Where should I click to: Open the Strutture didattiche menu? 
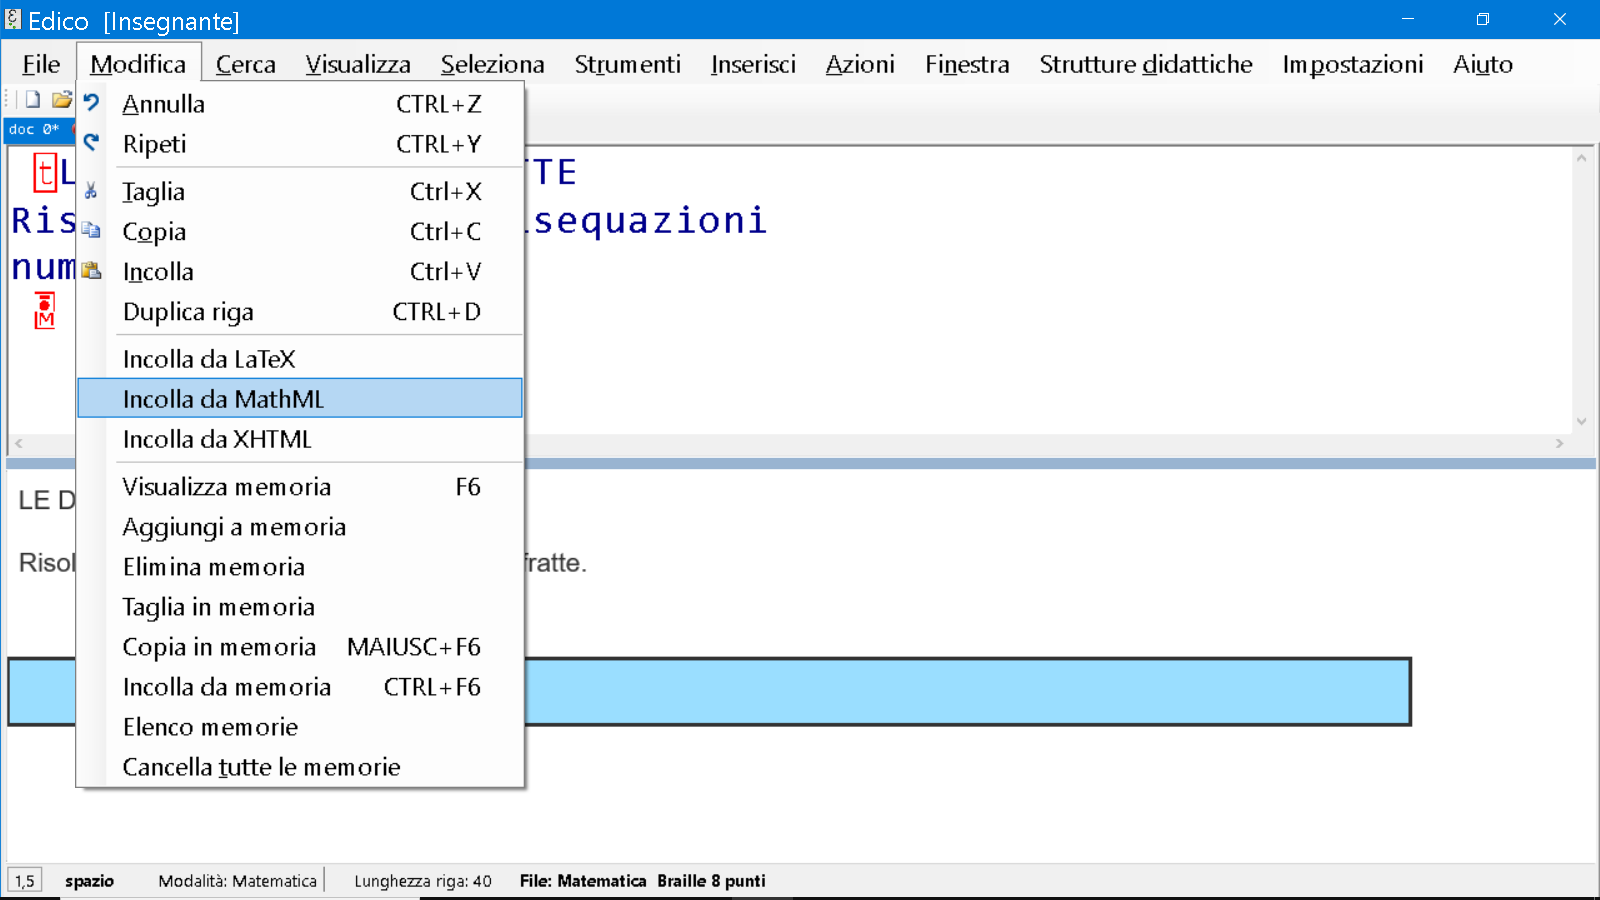coord(1146,64)
